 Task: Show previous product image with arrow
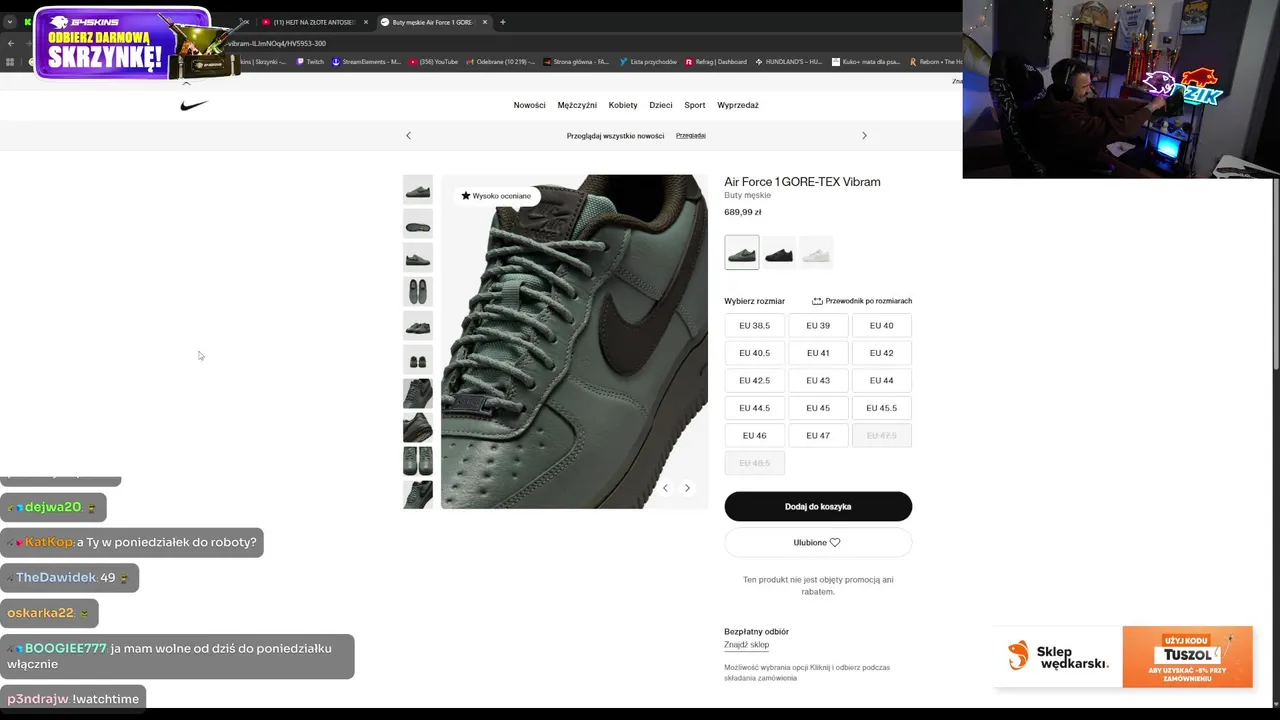pyautogui.click(x=665, y=488)
